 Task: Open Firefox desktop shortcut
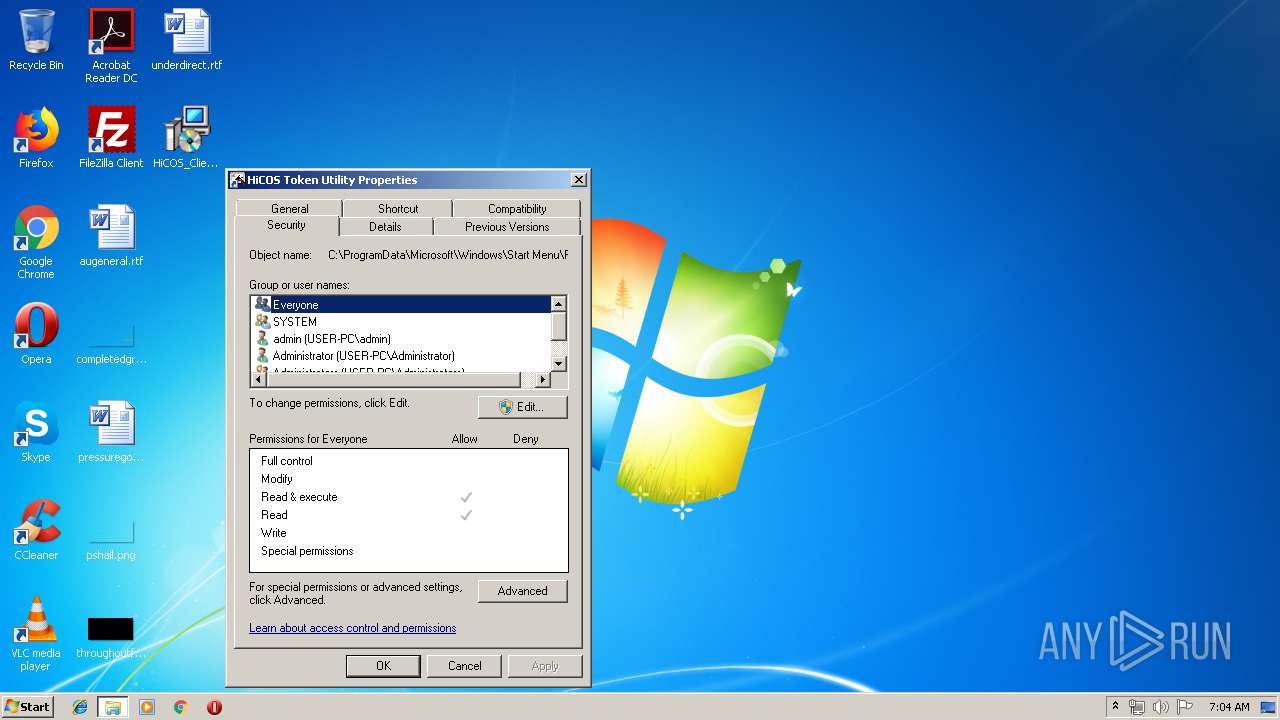[x=36, y=138]
